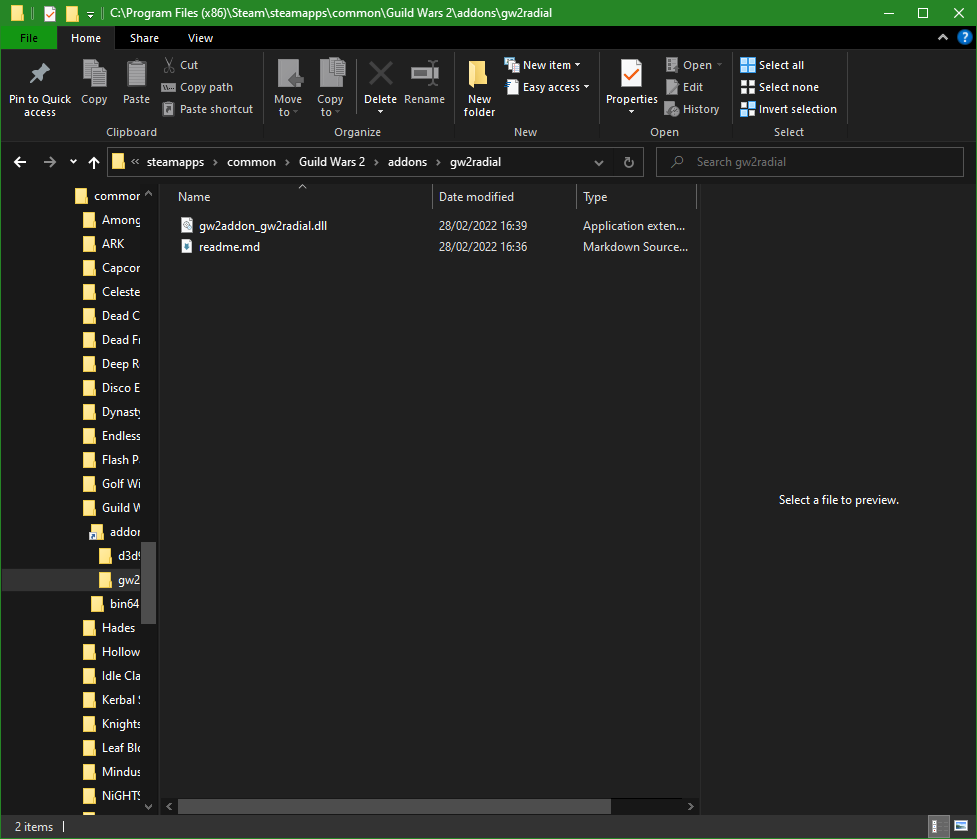Click the Cut icon
This screenshot has height=839, width=977.
pos(168,64)
